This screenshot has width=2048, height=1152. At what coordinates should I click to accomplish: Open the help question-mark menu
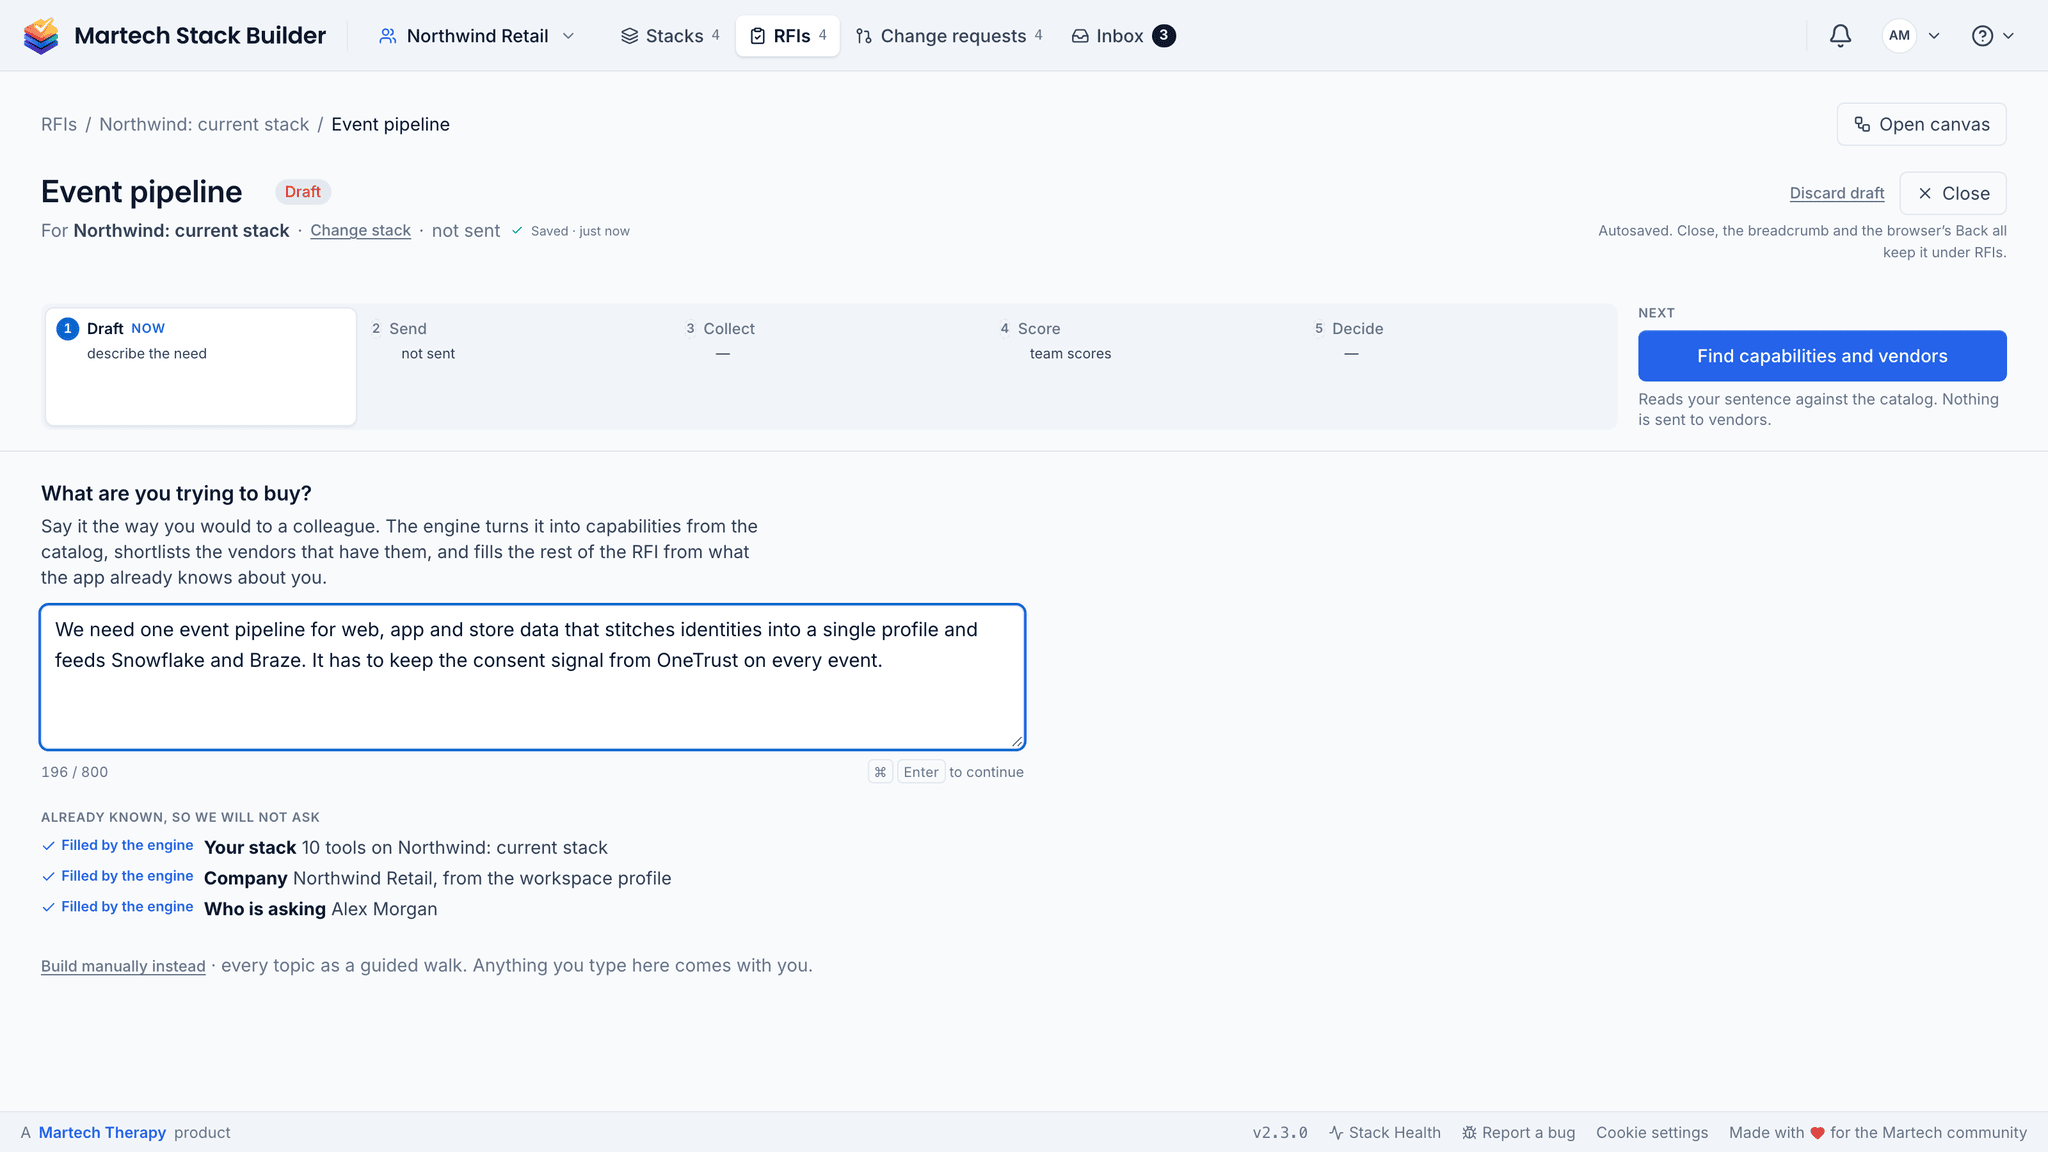(1992, 36)
